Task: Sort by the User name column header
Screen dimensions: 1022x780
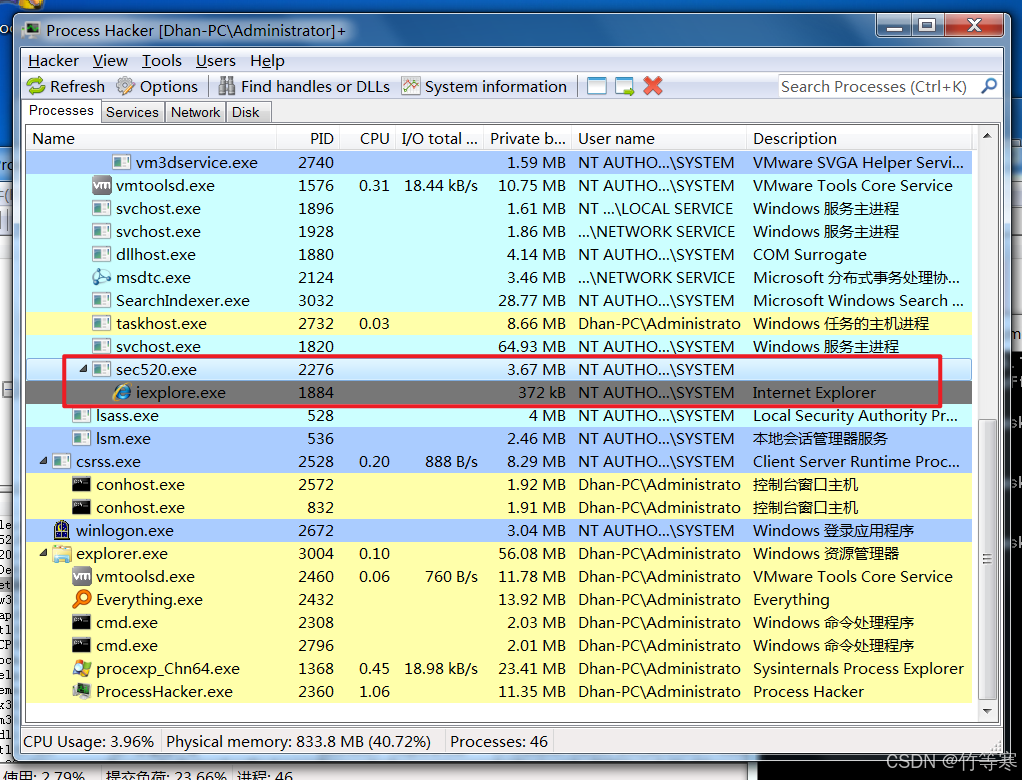Action: 616,139
